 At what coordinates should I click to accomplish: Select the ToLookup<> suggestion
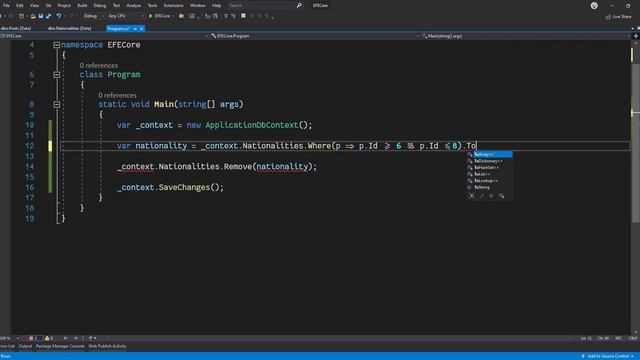tap(489, 180)
